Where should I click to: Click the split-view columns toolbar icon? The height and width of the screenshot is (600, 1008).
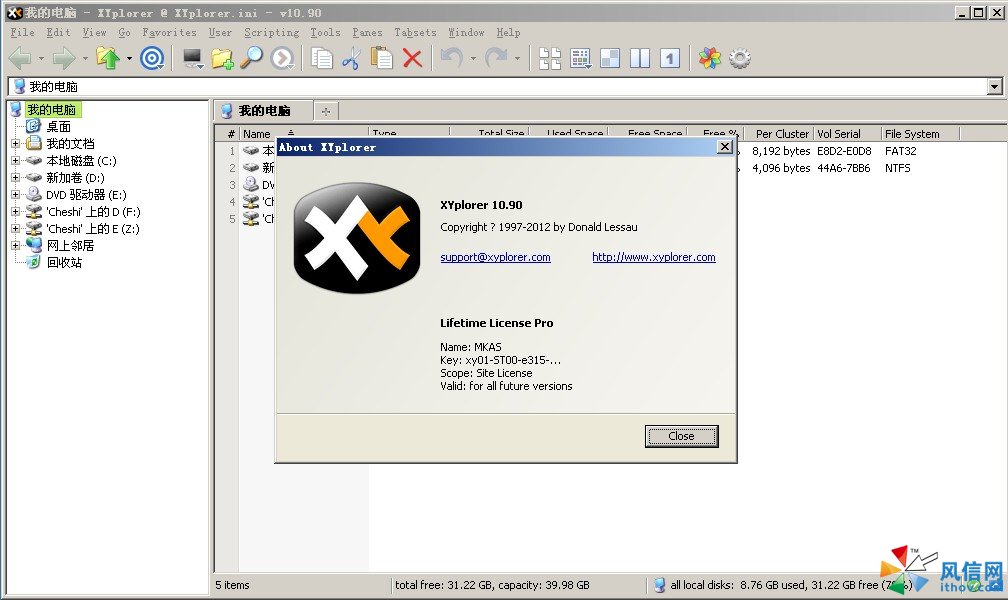click(x=640, y=59)
